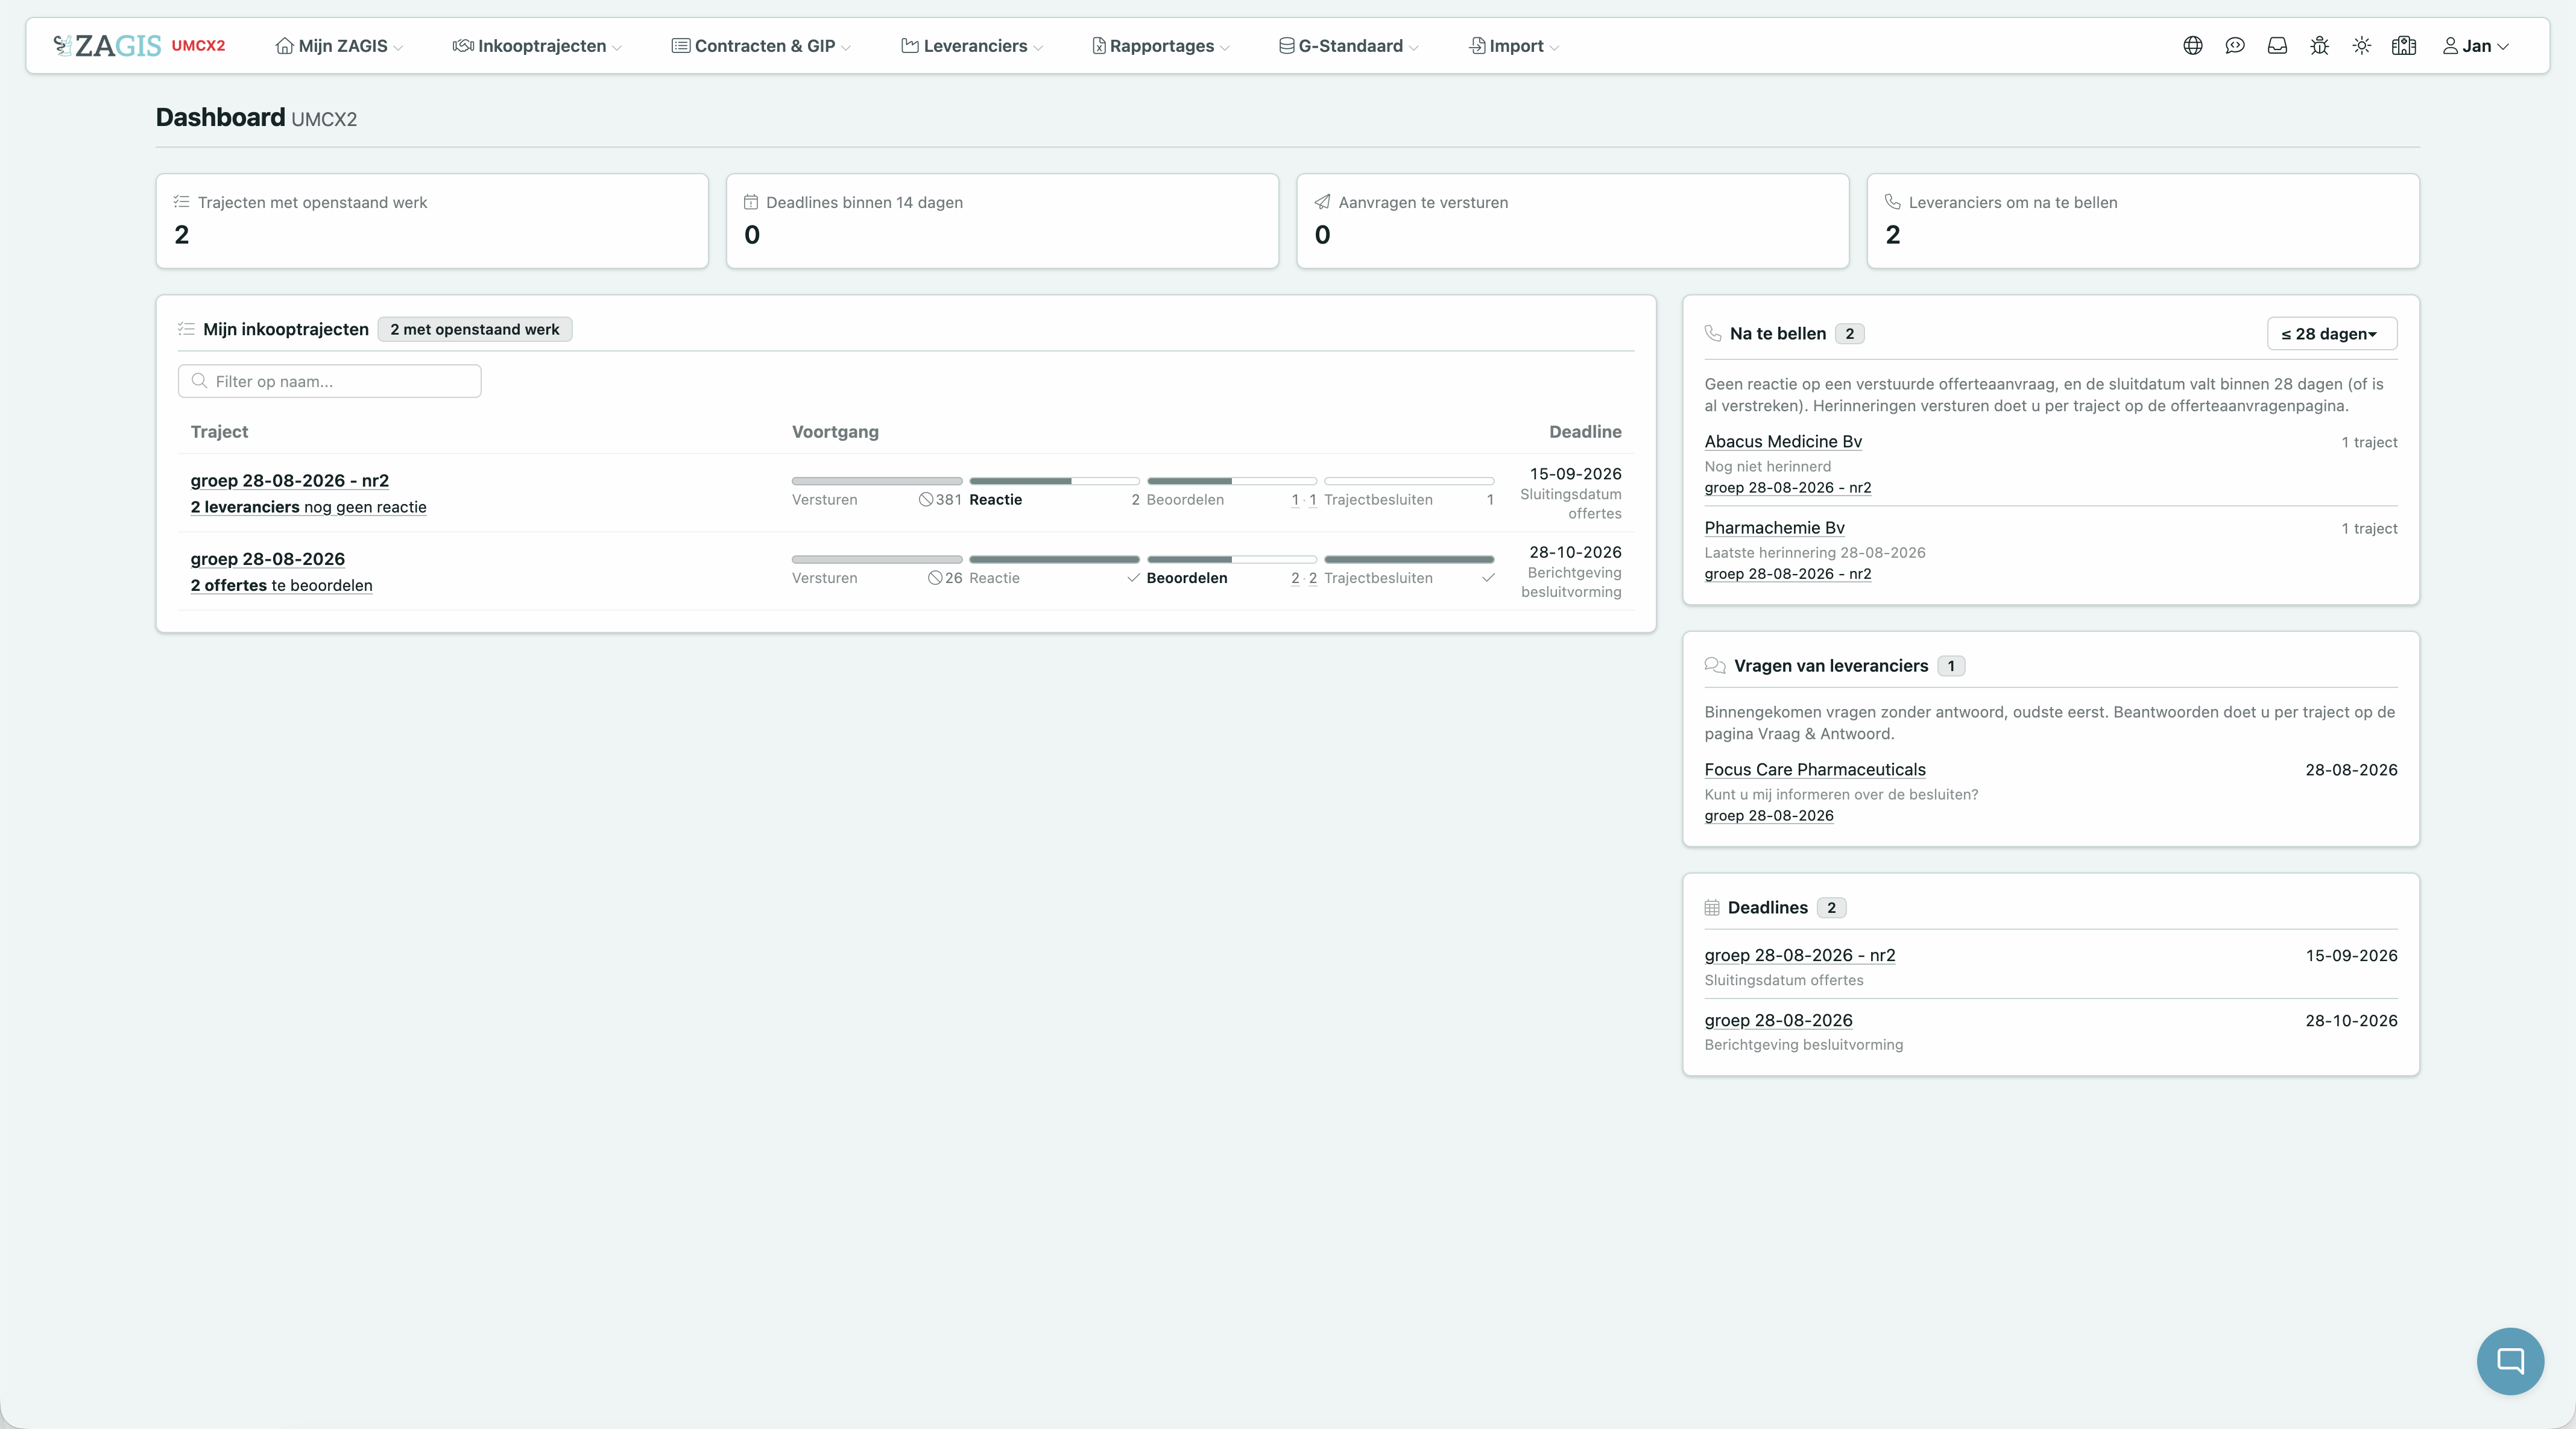Open the Trajecten met openstaand werk card
The width and height of the screenshot is (2576, 1429).
pos(432,221)
